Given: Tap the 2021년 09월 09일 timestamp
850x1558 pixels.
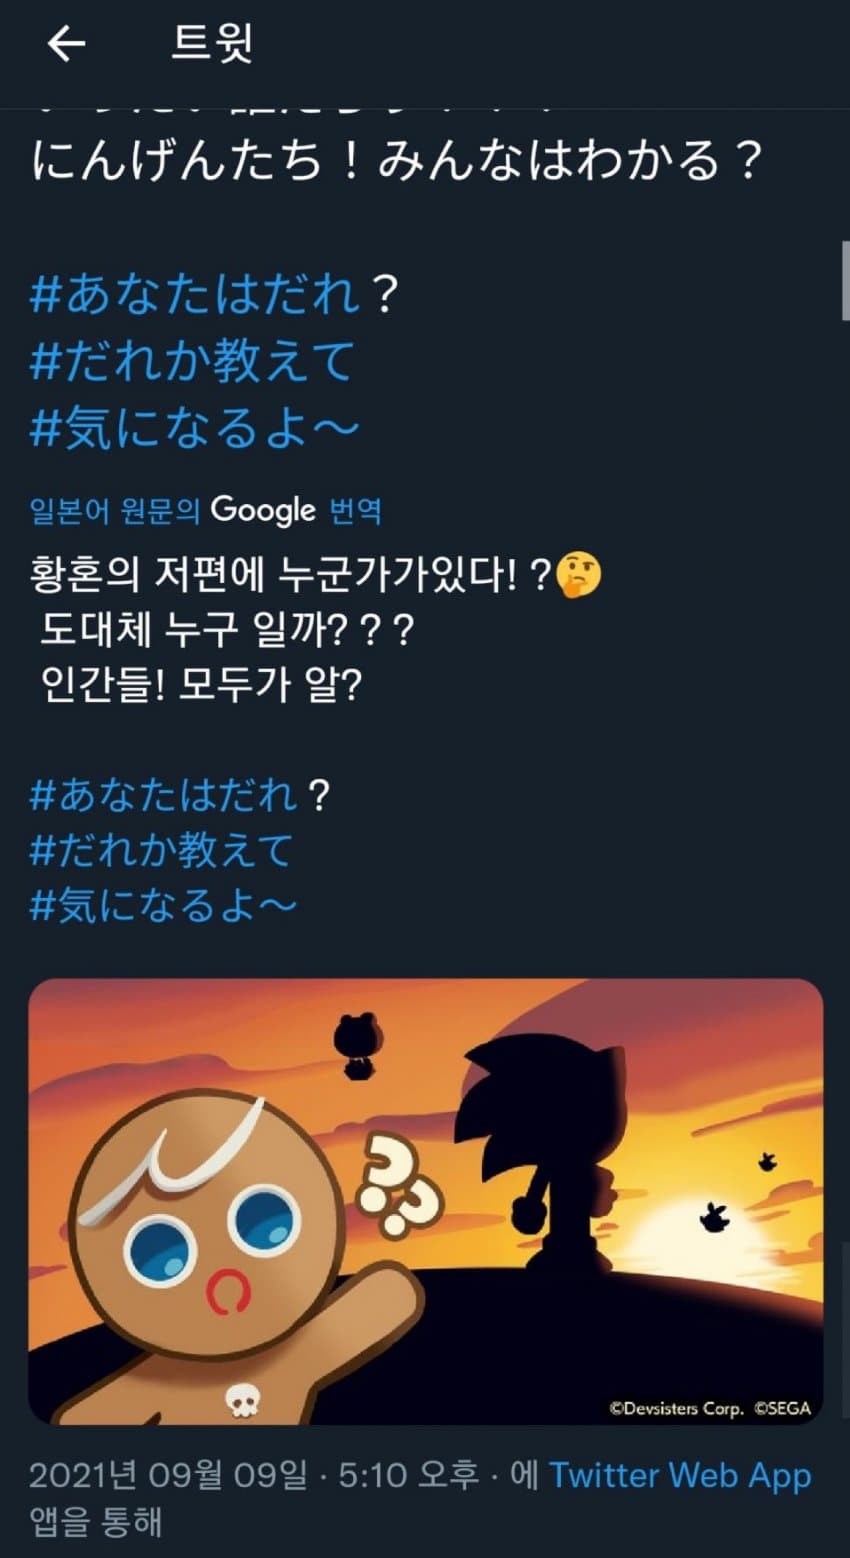Looking at the screenshot, I should click(168, 1476).
